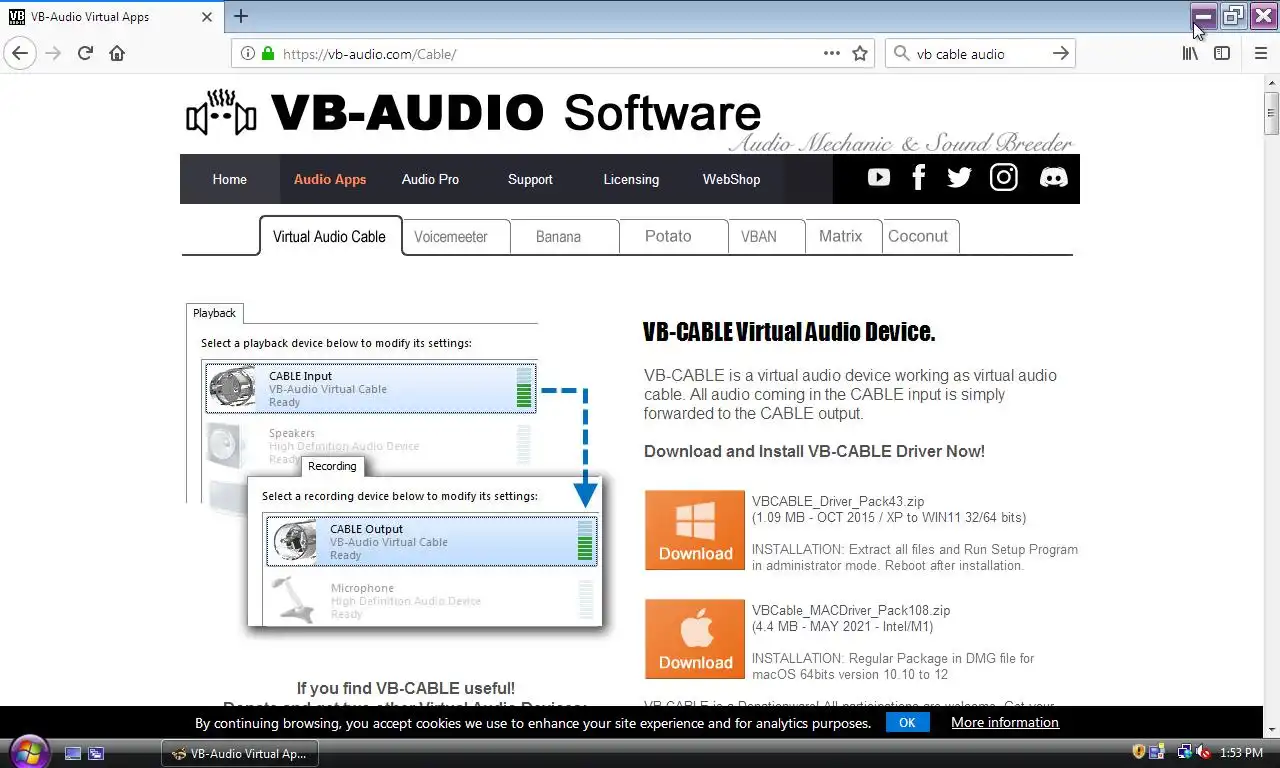The height and width of the screenshot is (768, 1280).
Task: Go back with the browser back arrow
Action: click(x=20, y=53)
